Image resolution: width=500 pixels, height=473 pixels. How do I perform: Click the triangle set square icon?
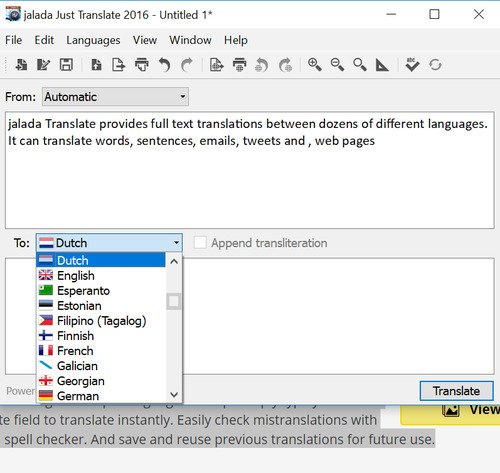tap(382, 65)
